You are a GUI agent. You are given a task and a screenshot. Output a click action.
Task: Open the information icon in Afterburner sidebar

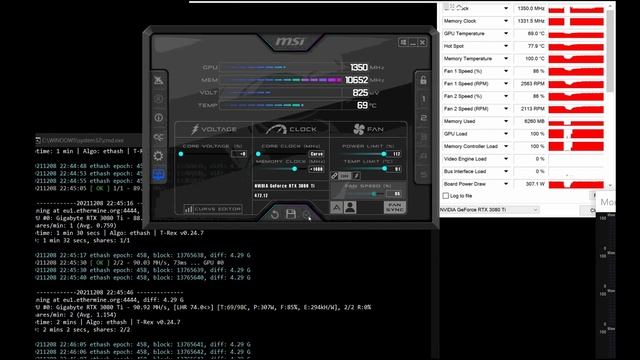(x=158, y=118)
